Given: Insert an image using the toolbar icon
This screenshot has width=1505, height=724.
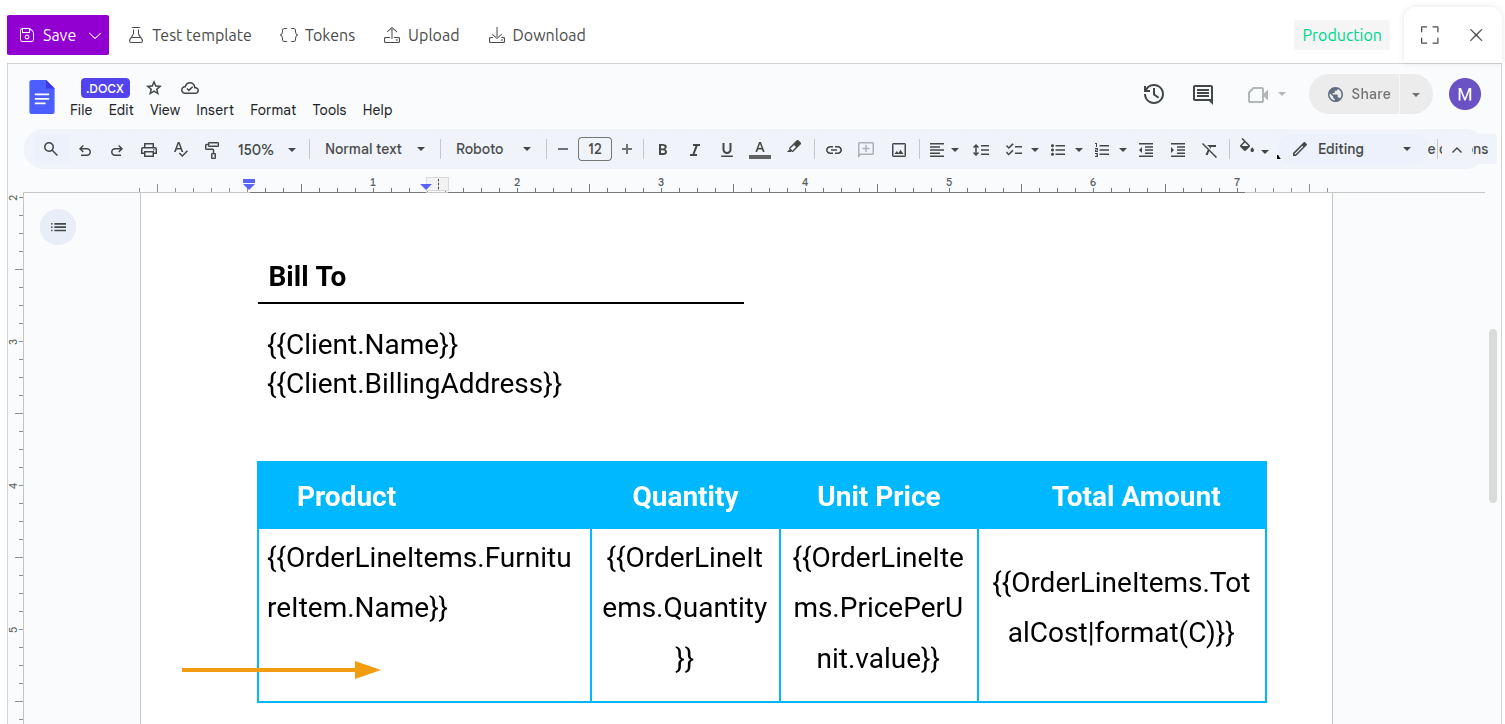Looking at the screenshot, I should pos(898,148).
